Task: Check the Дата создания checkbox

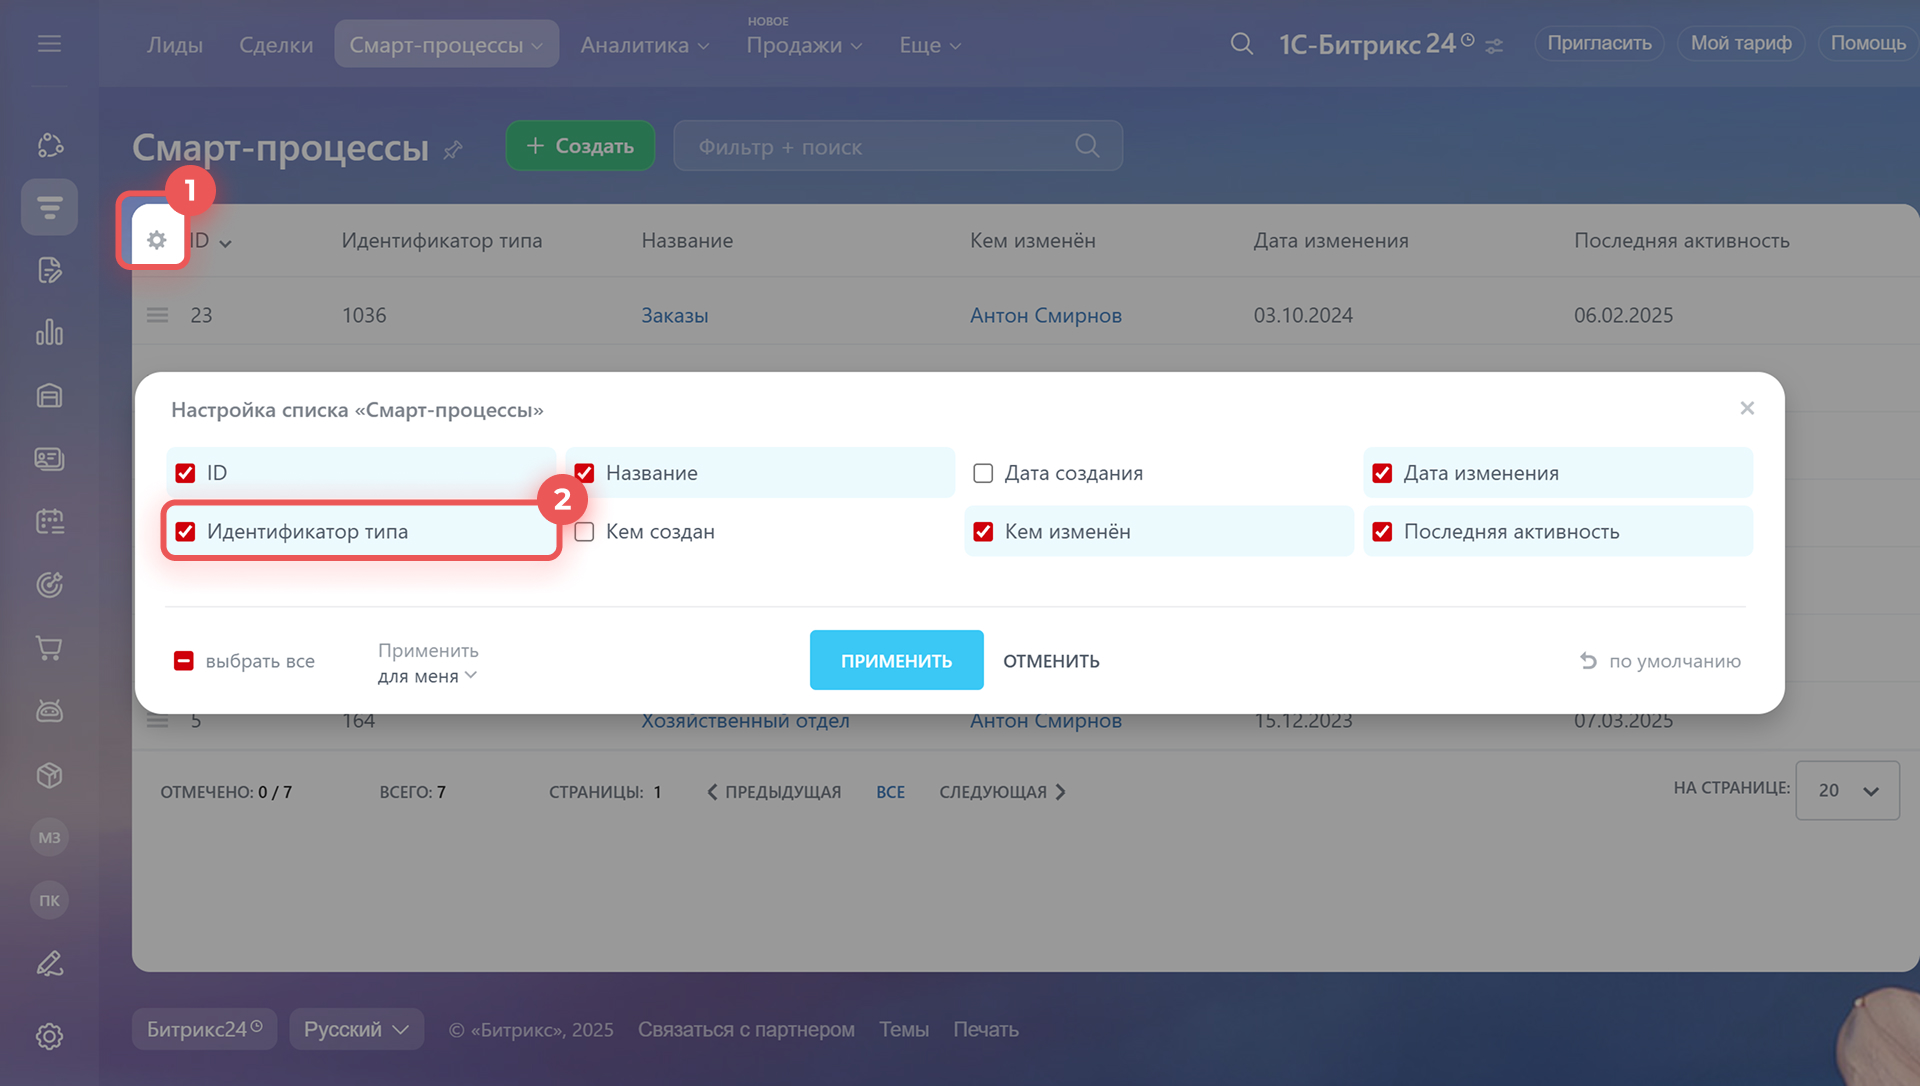Action: (983, 473)
